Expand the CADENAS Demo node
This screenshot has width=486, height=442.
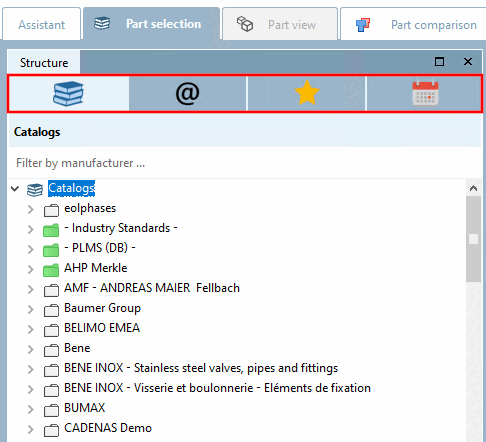click(x=31, y=429)
